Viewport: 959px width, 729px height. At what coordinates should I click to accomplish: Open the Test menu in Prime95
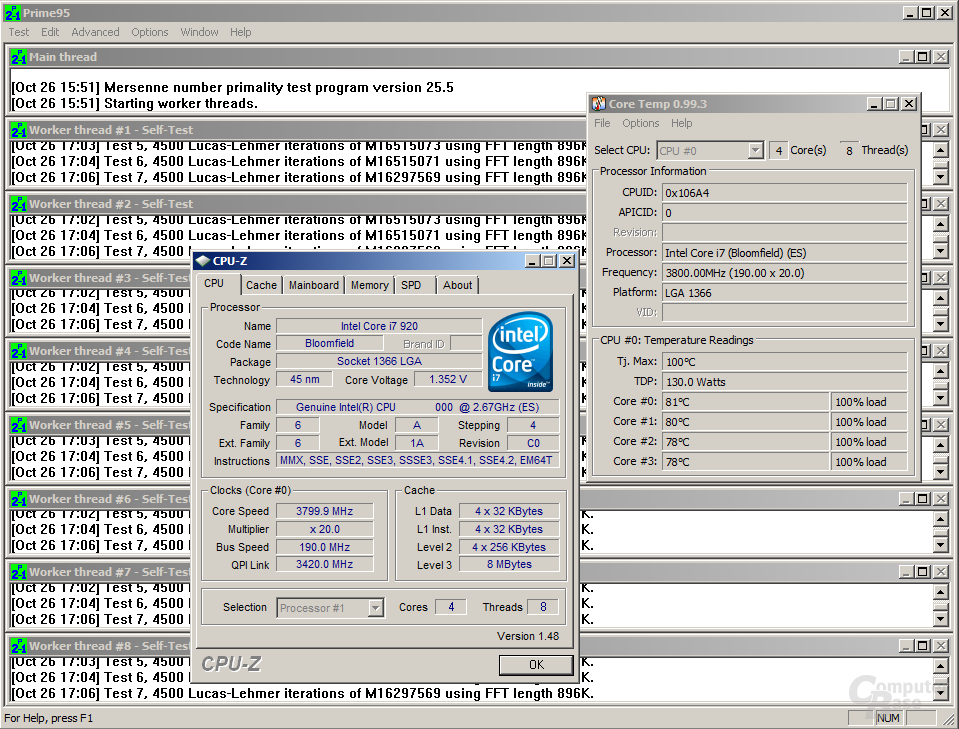[18, 32]
